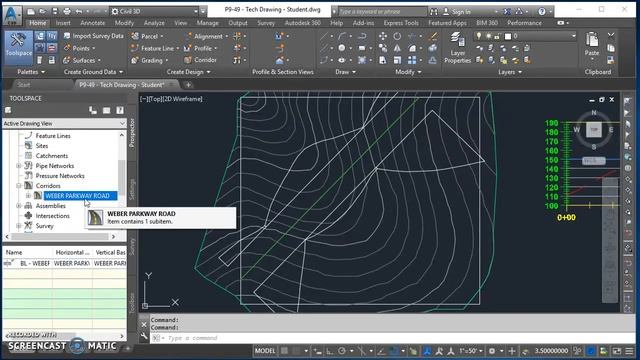Viewport: 640px width, 360px height.
Task: Click the command line wrench settings icon
Action: pos(144,336)
